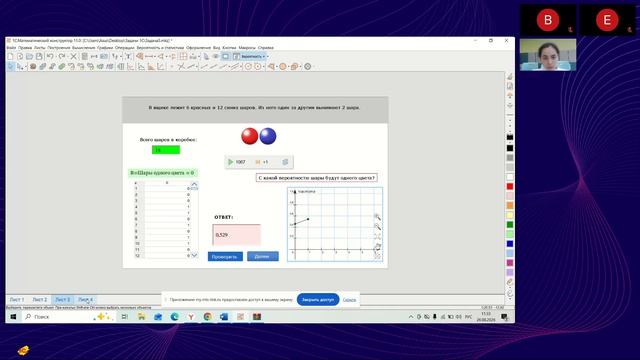The height and width of the screenshot is (360, 640).
Task: Click the text tool T icon in toolbar
Action: [128, 56]
